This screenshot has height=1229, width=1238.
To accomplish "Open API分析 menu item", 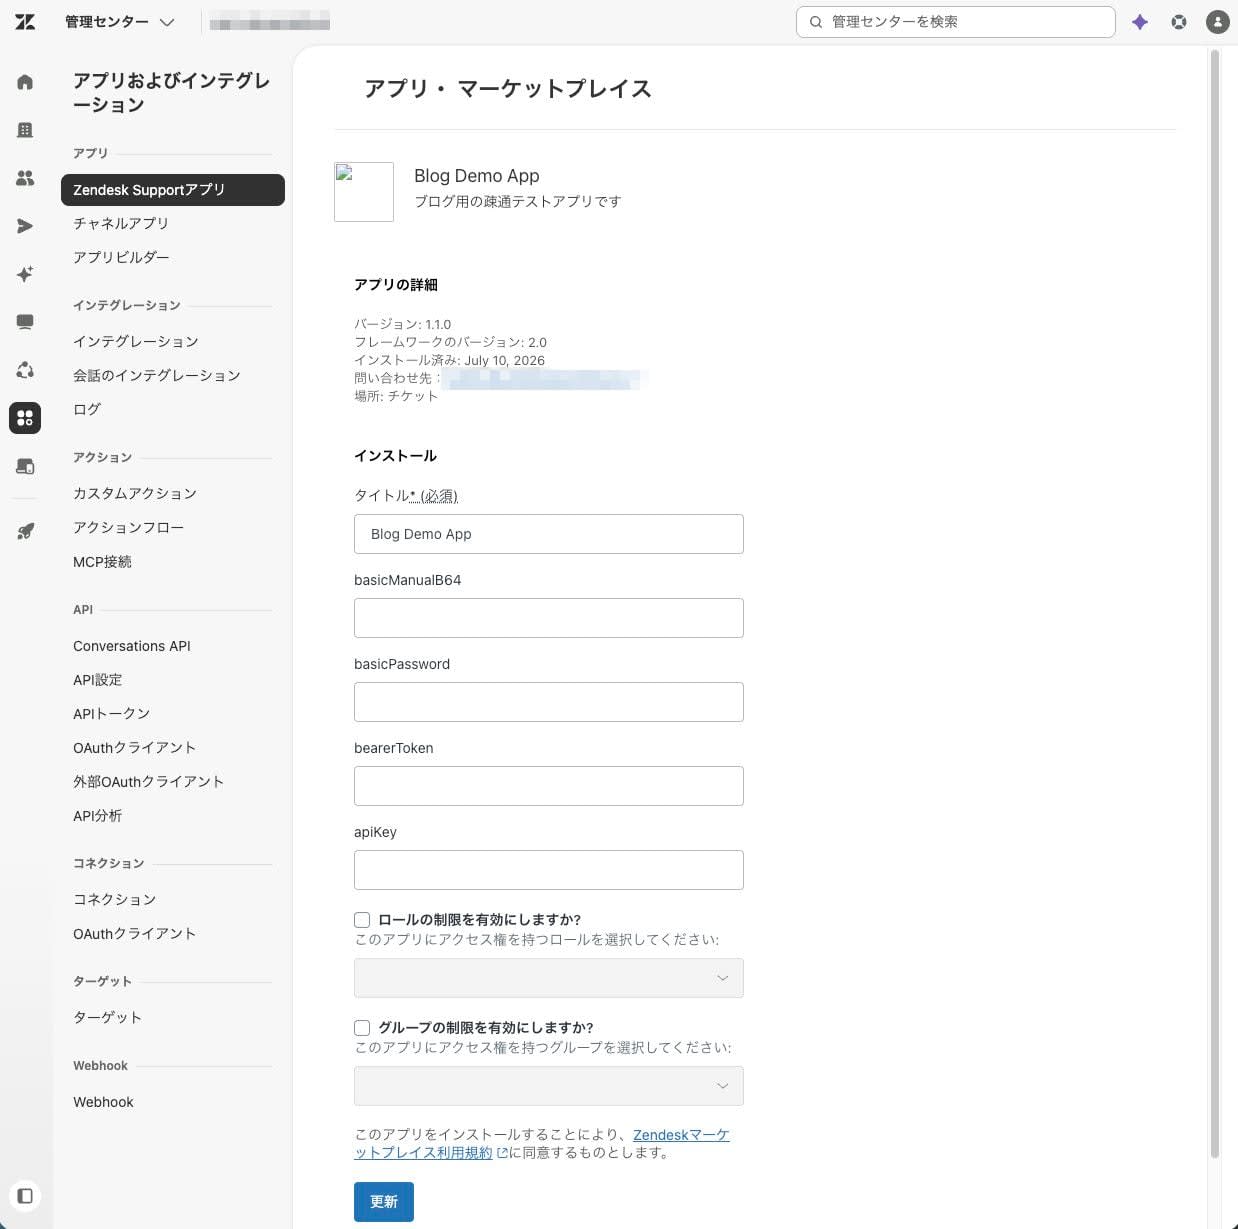I will (98, 816).
